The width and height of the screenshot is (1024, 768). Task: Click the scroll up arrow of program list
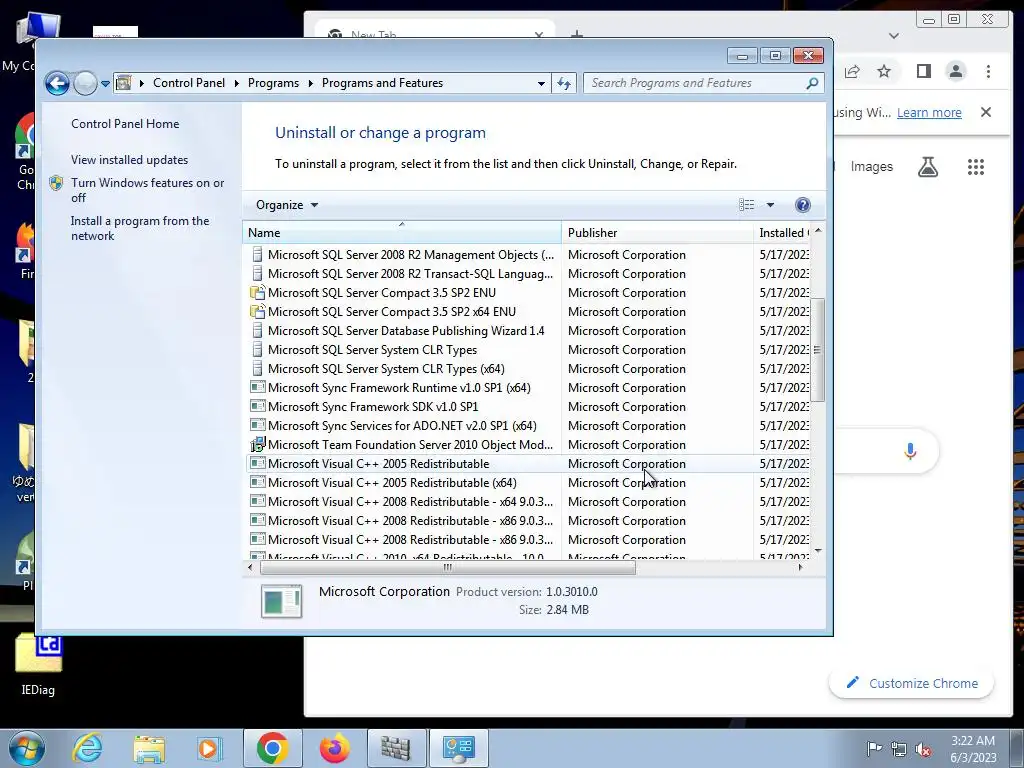coord(818,231)
